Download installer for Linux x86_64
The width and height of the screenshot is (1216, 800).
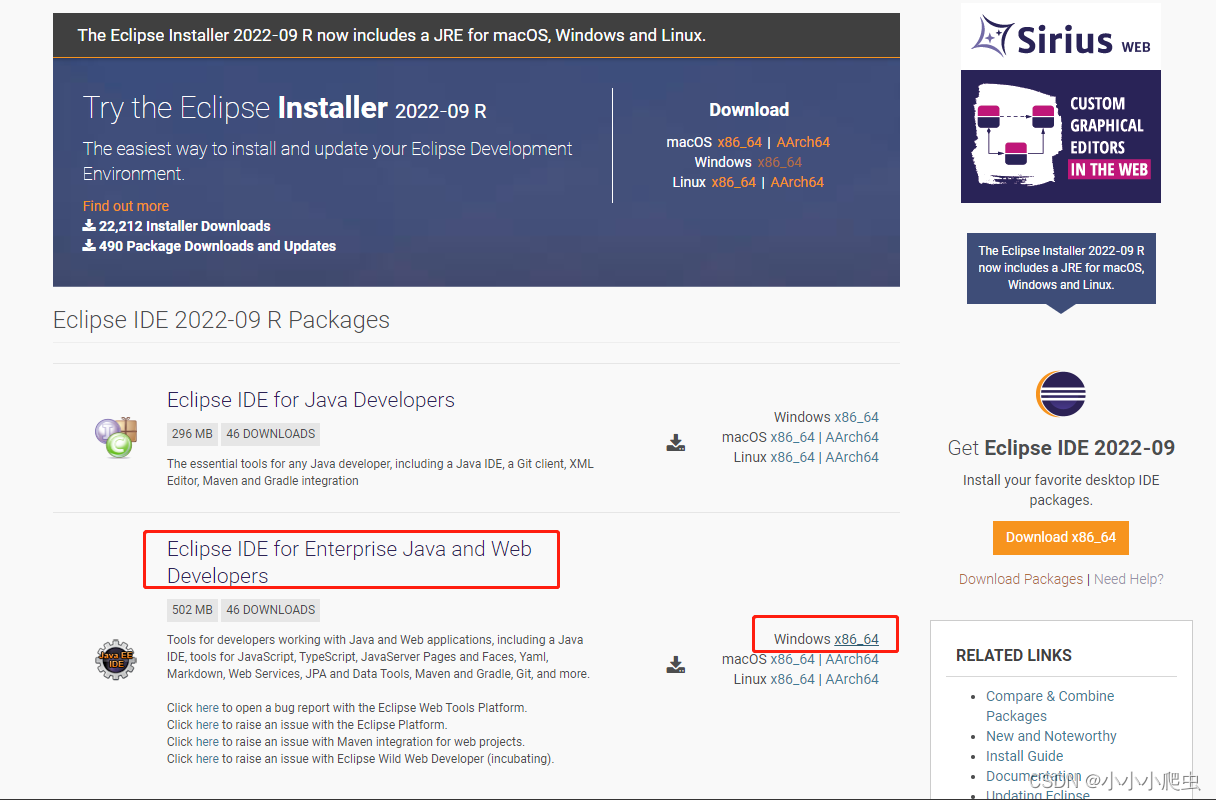click(x=733, y=182)
